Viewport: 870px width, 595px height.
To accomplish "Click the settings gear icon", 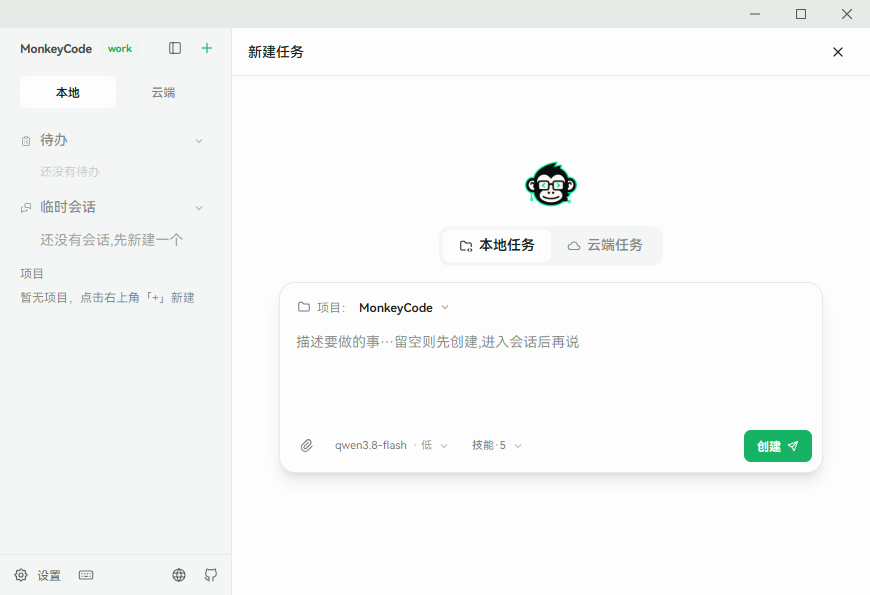I will click(x=21, y=575).
